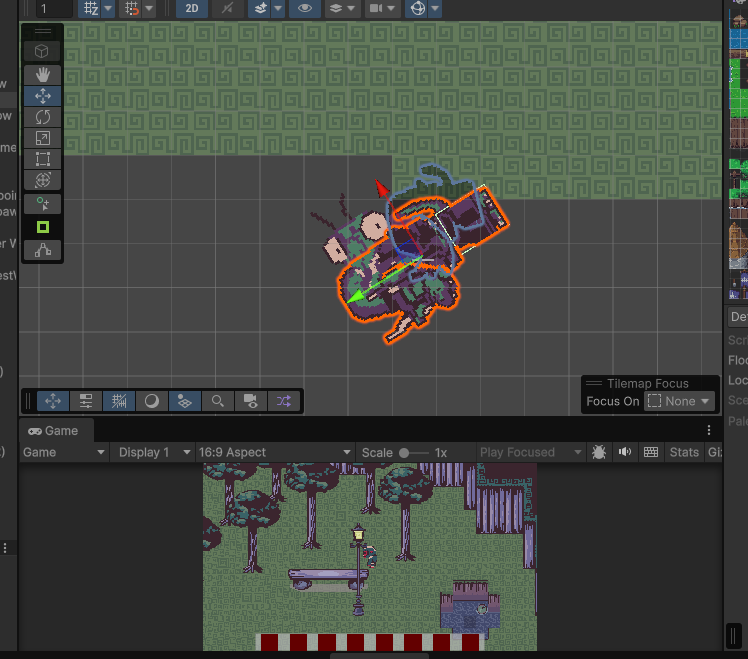Image resolution: width=748 pixels, height=659 pixels.
Task: Click the lamp post in Game view
Action: point(358,570)
